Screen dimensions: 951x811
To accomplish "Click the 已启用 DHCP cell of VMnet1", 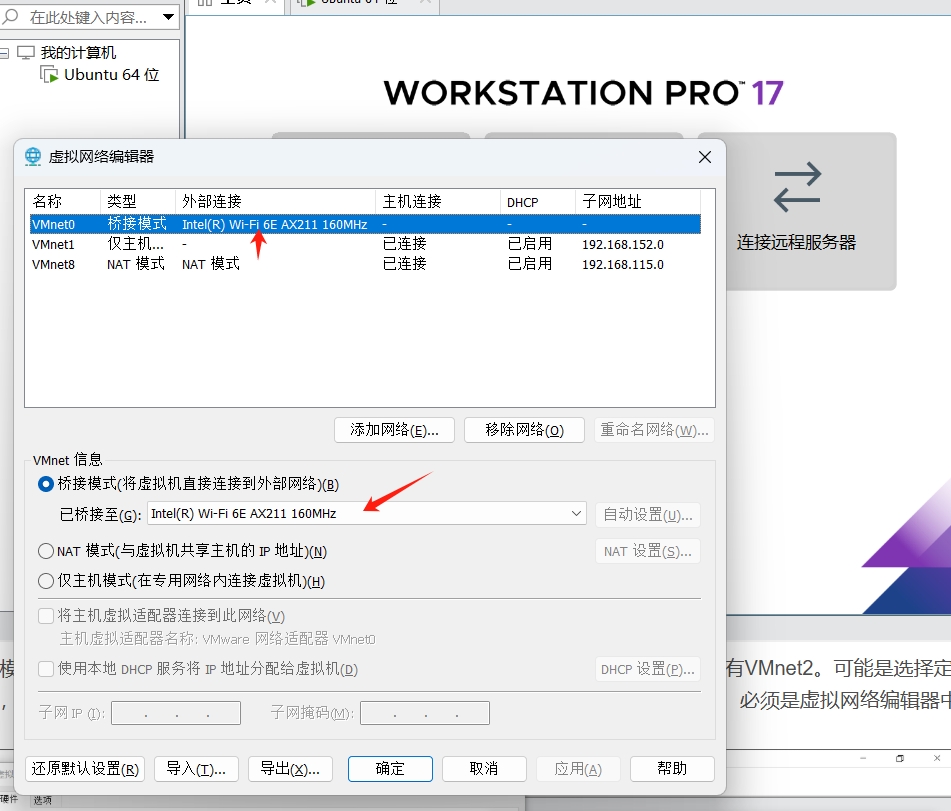I will tap(530, 244).
